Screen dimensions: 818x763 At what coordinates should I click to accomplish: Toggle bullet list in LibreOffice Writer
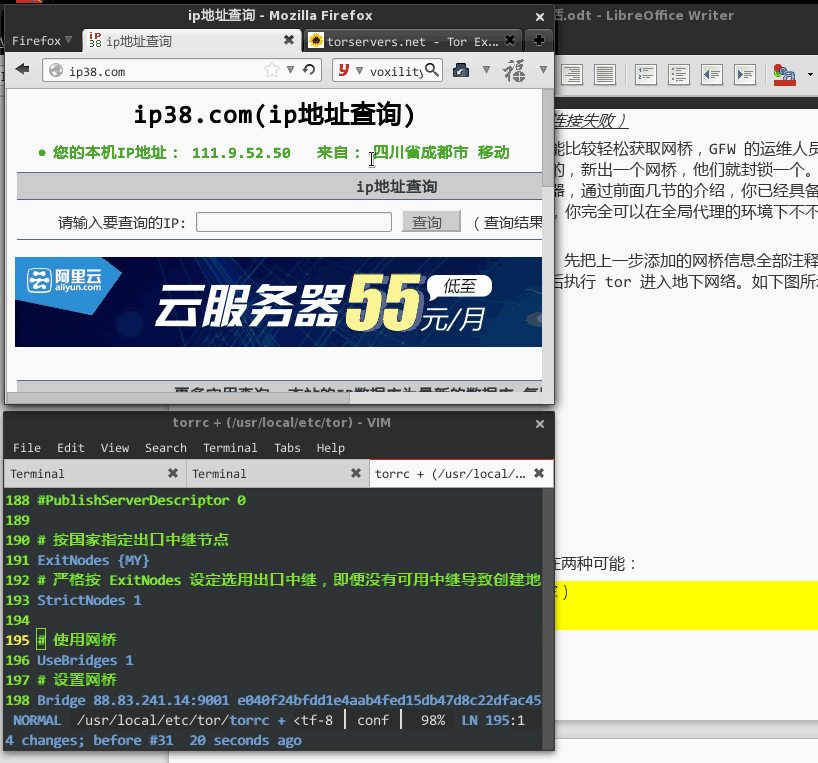click(x=679, y=75)
